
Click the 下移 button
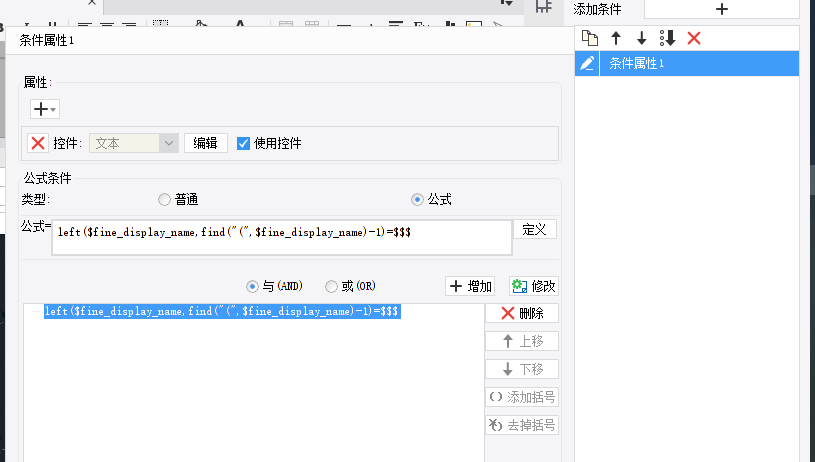[522, 369]
